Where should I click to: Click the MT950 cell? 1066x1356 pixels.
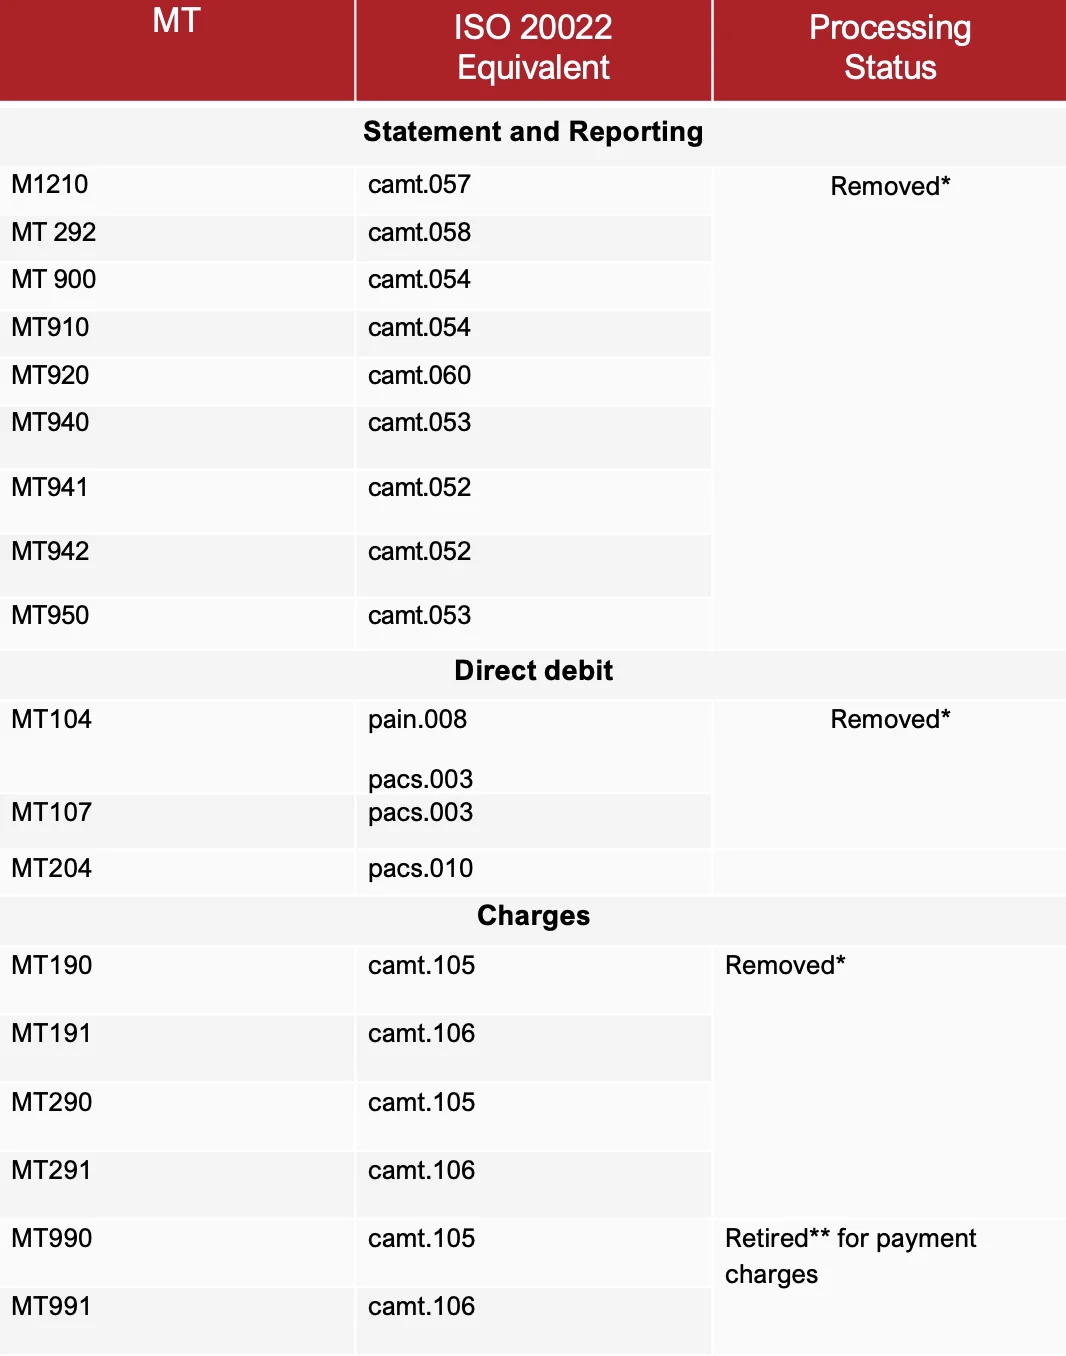50,616
